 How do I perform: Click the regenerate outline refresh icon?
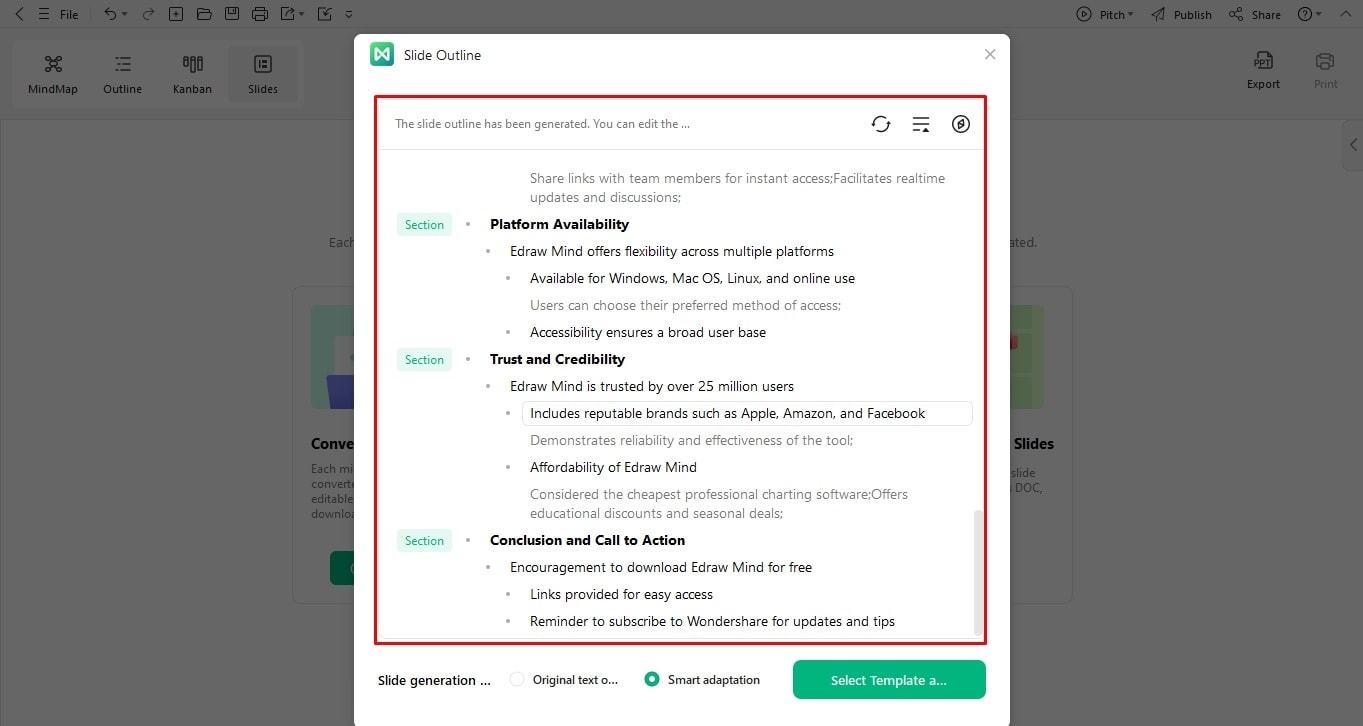click(x=880, y=124)
